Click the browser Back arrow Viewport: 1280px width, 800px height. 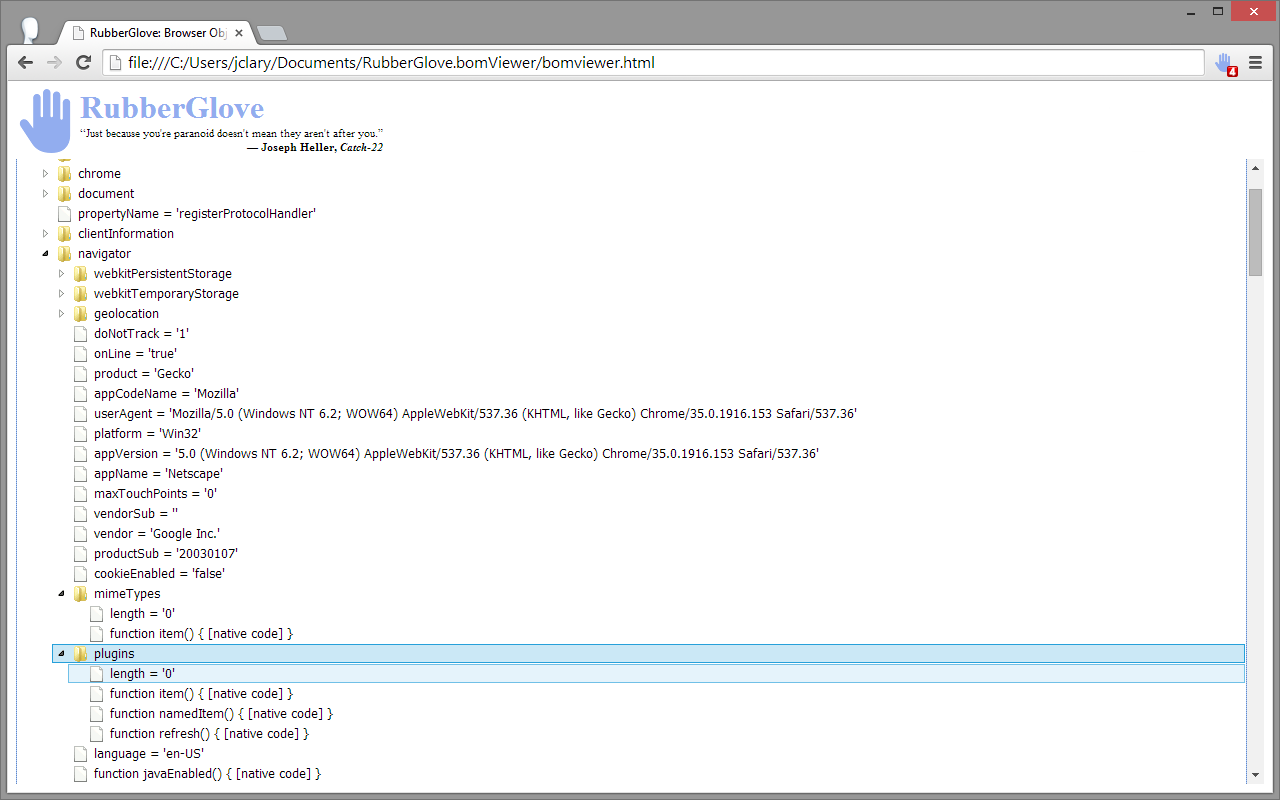coord(26,63)
